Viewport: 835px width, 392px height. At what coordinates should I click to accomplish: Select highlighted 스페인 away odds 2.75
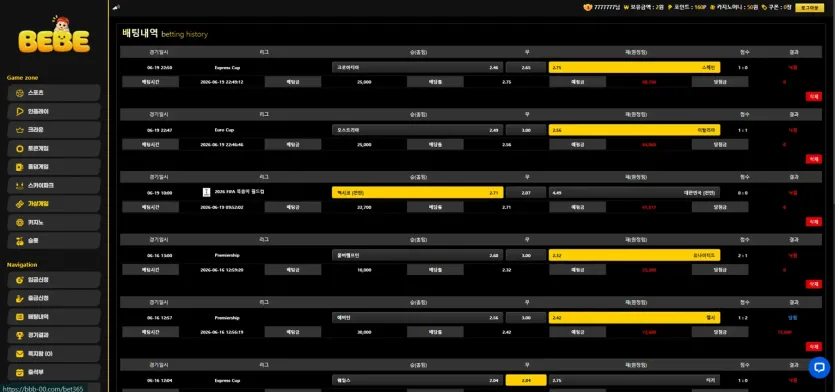634,68
